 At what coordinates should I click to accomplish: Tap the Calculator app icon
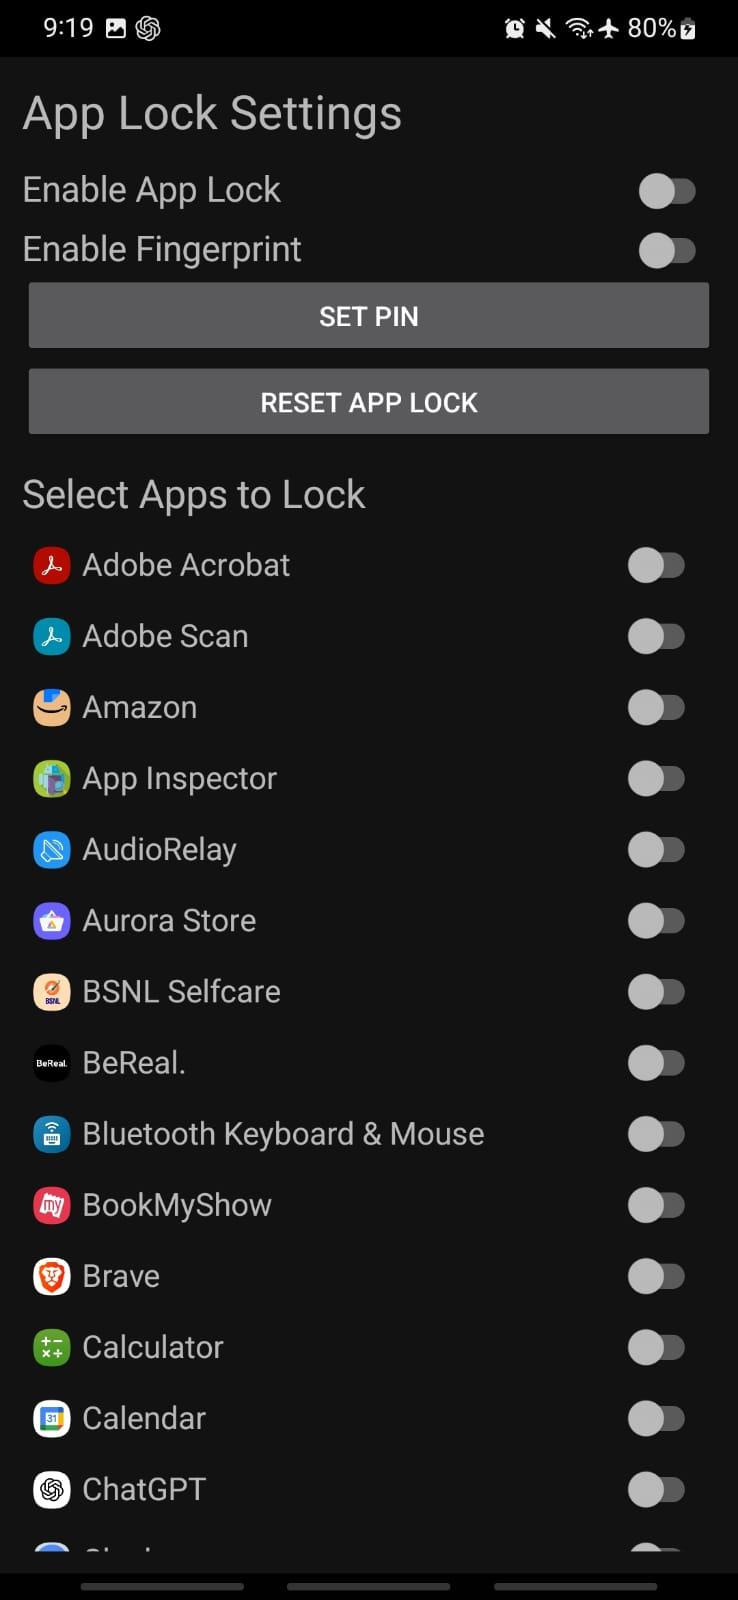pyautogui.click(x=52, y=1347)
